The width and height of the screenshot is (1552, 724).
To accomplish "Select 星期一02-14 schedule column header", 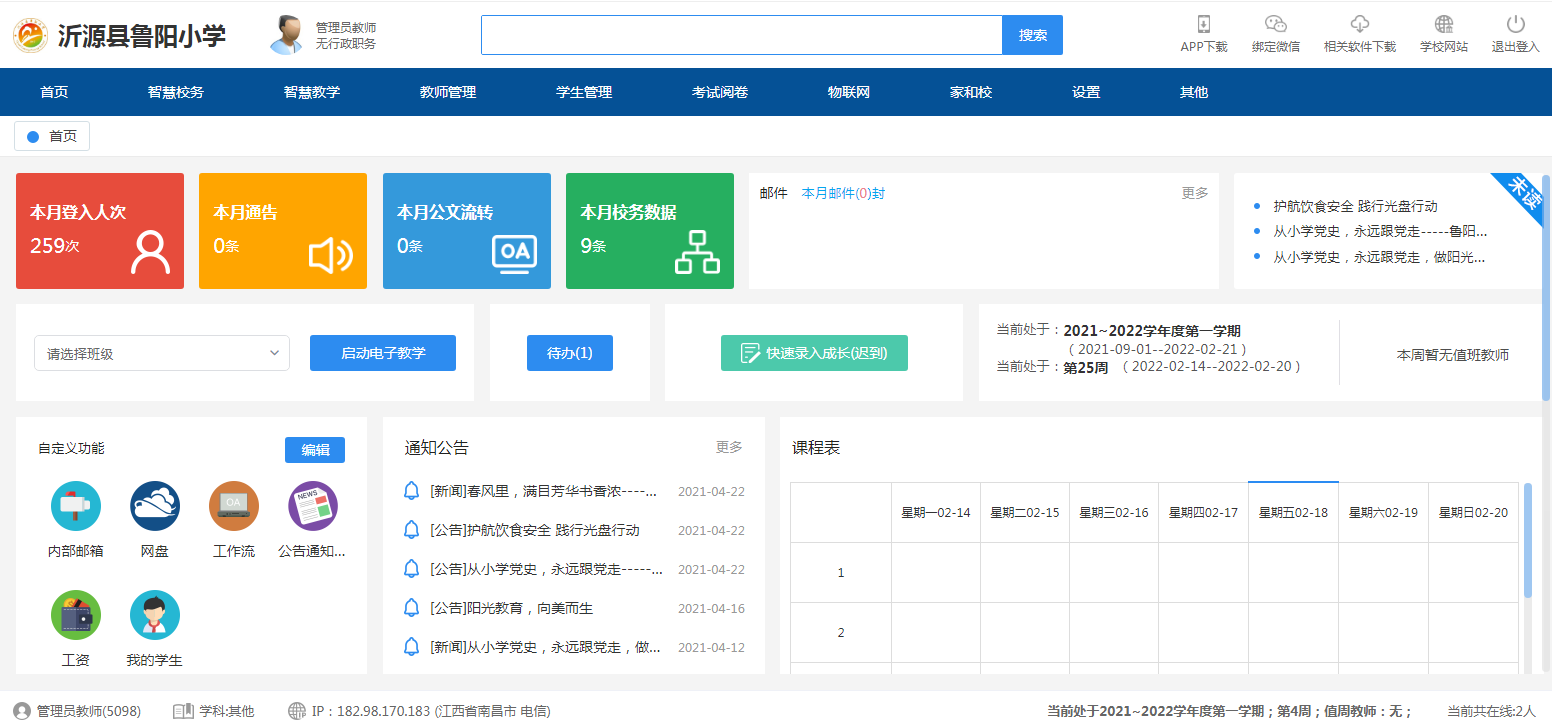I will (x=936, y=512).
